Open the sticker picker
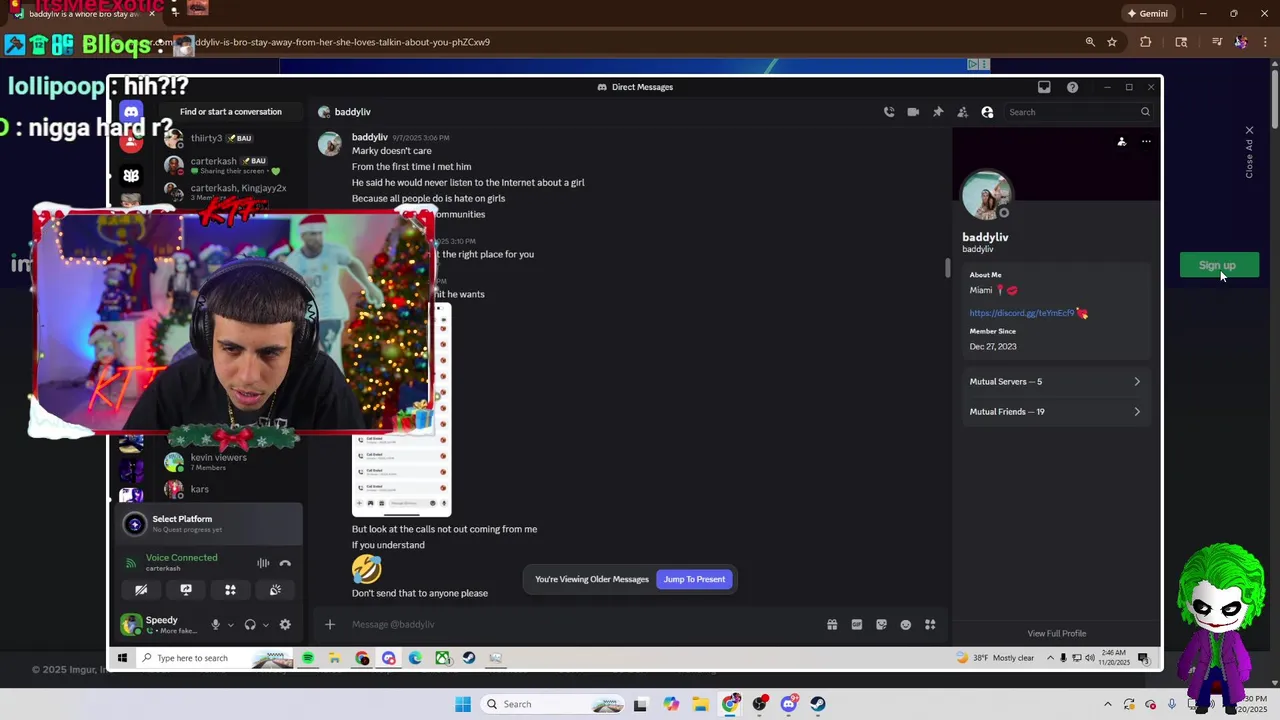This screenshot has width=1280, height=720. 881,625
